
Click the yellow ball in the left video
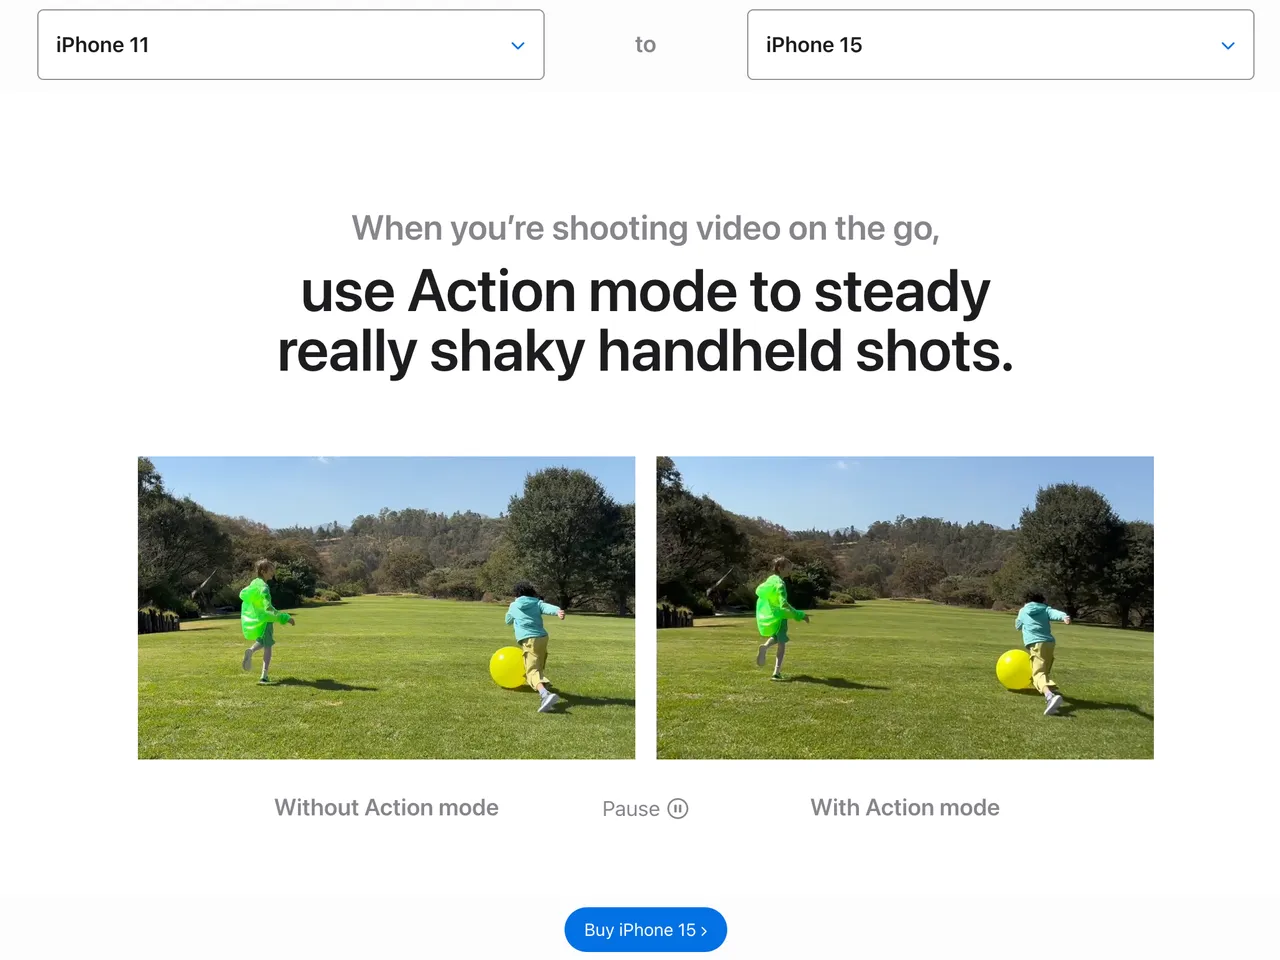pyautogui.click(x=508, y=667)
